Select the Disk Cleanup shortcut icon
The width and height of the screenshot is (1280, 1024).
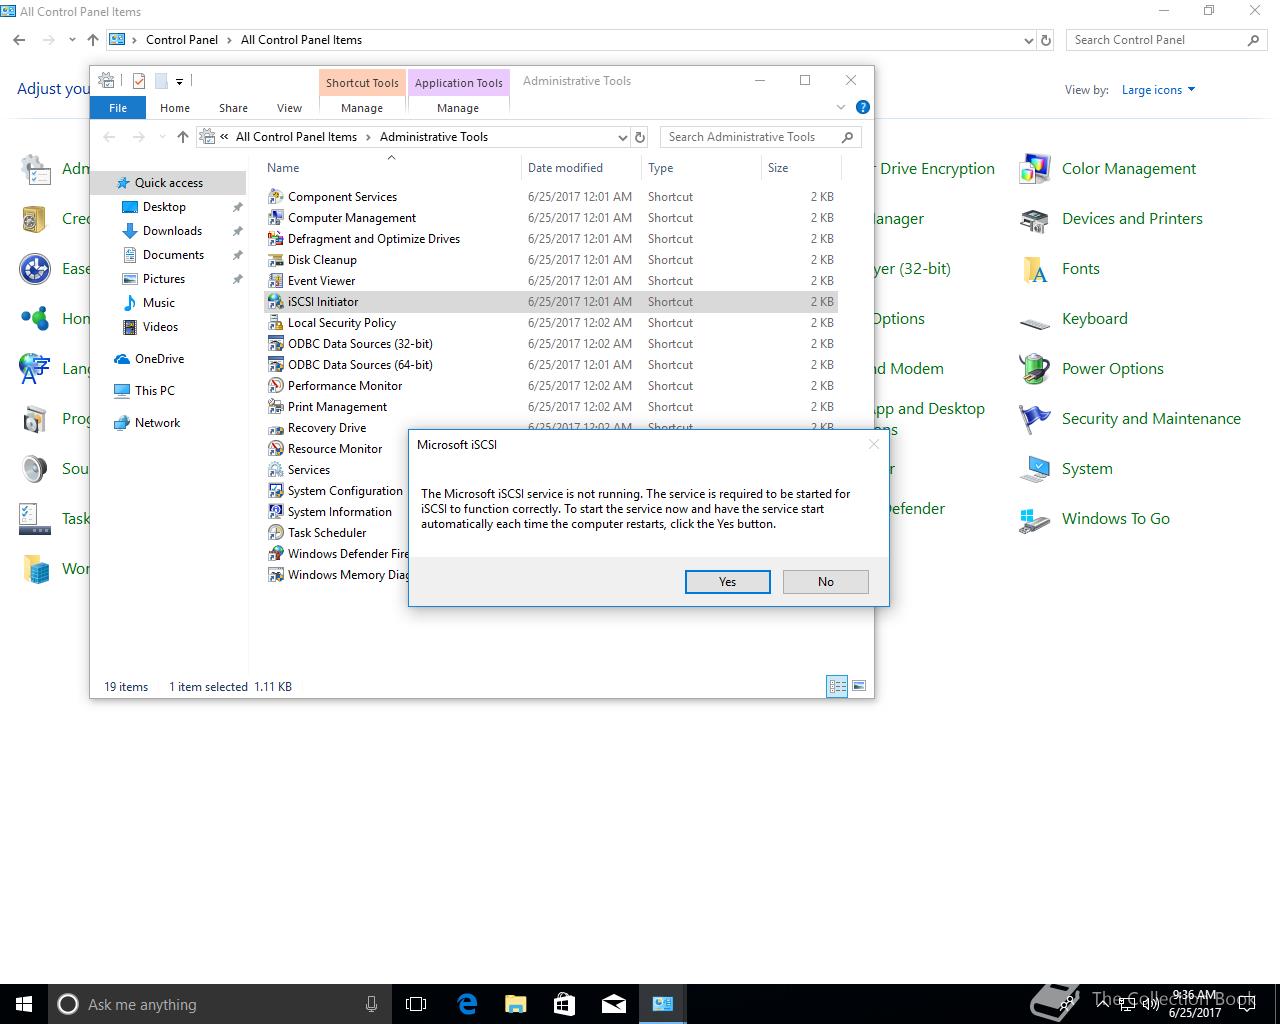[276, 260]
